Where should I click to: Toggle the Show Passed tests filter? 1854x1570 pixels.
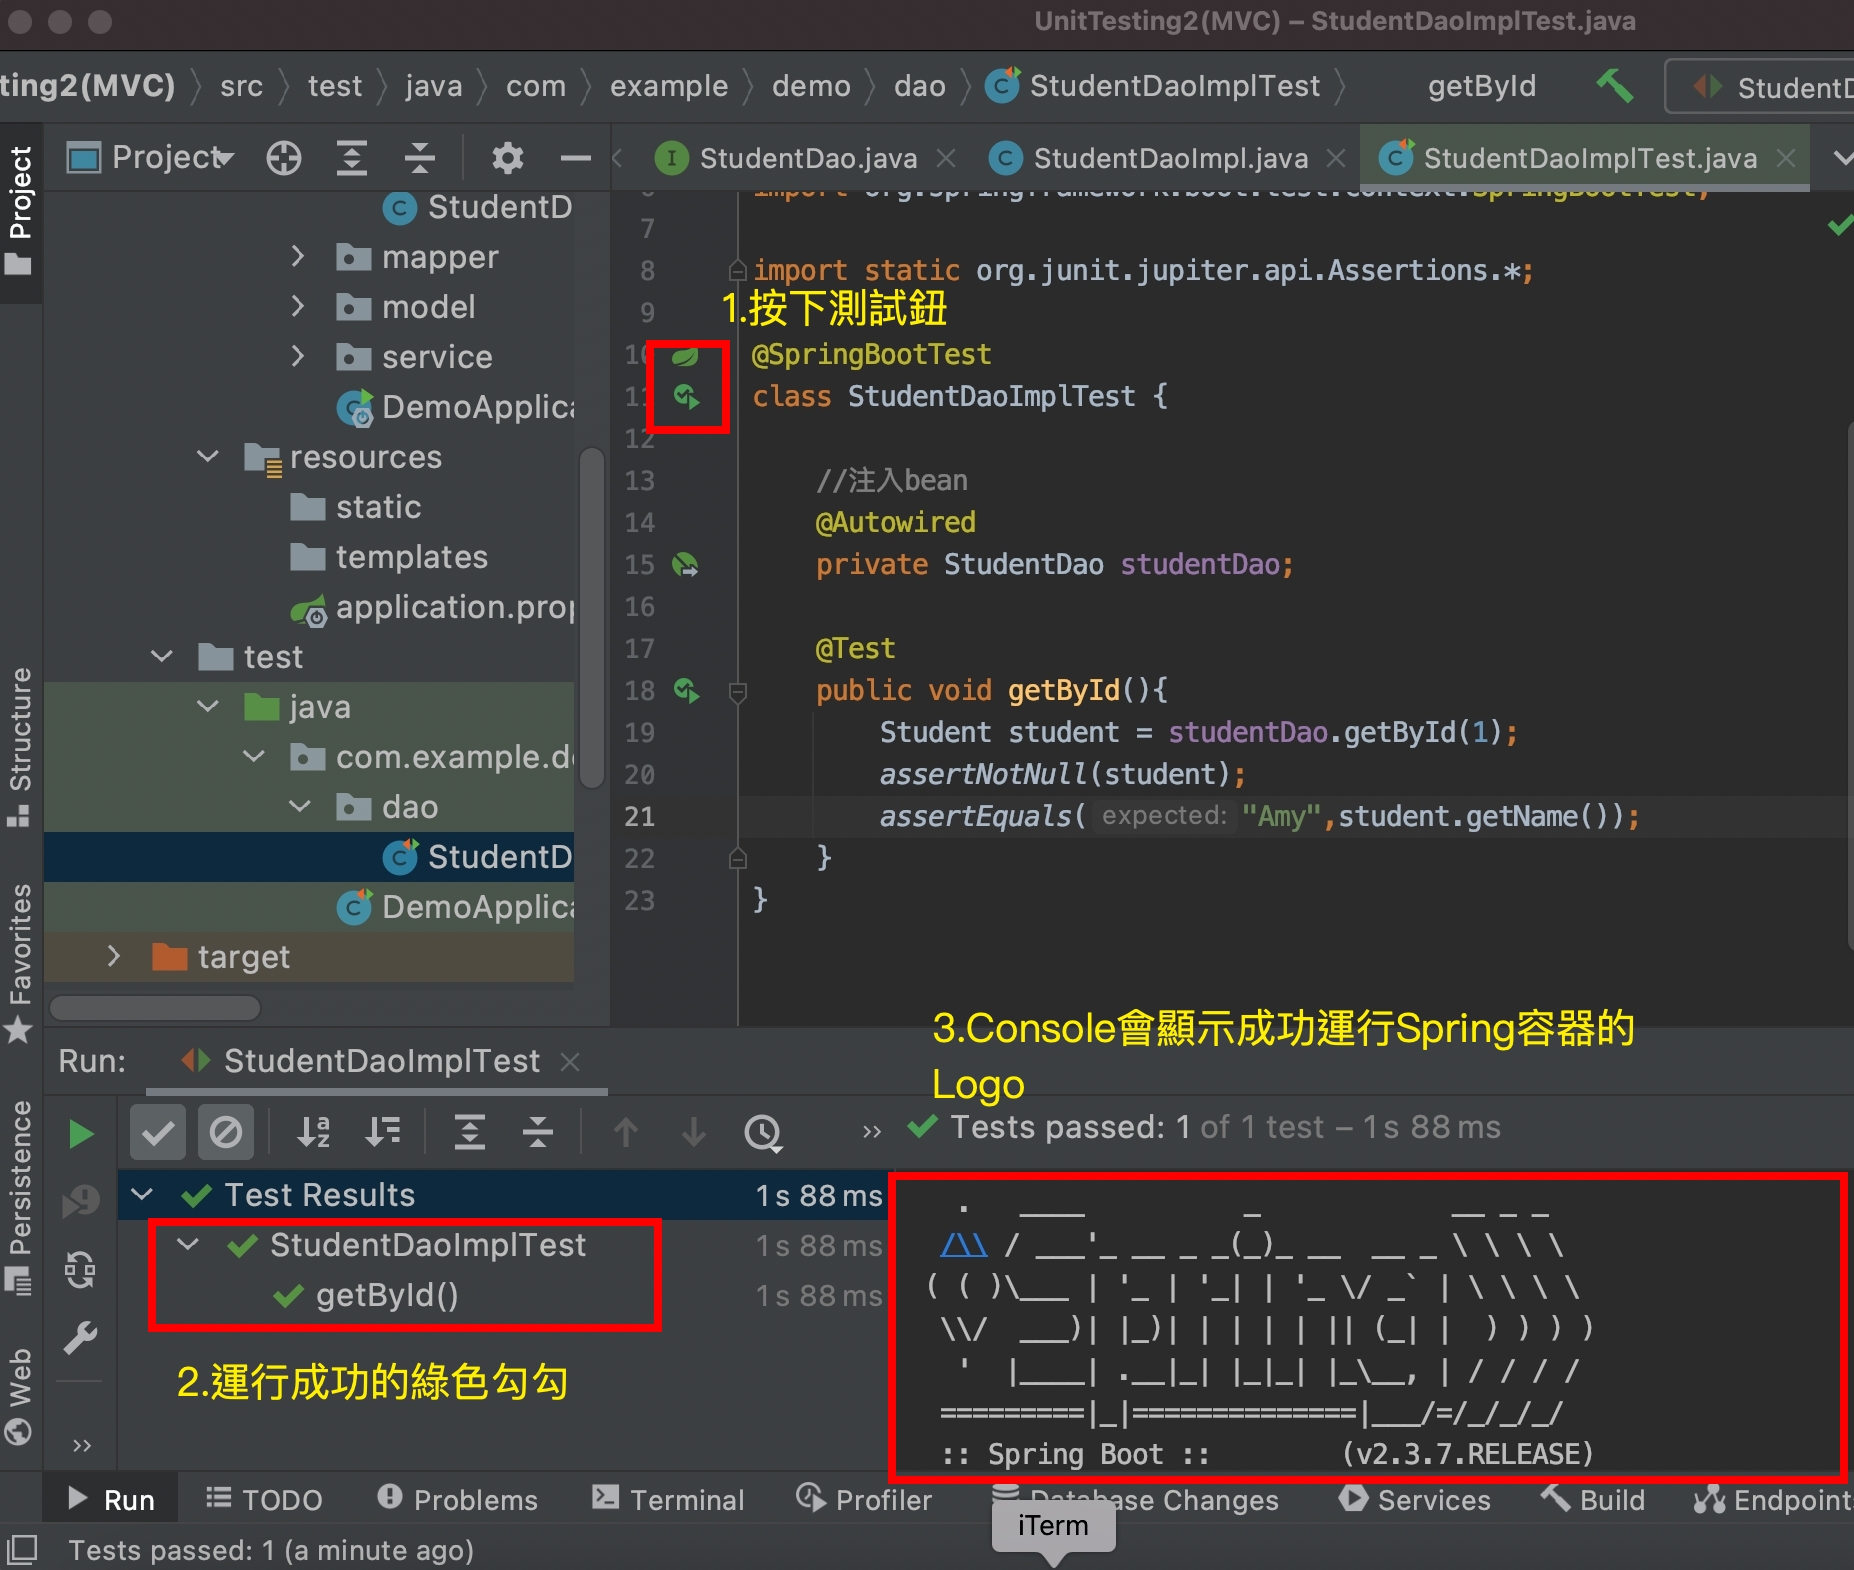(157, 1133)
